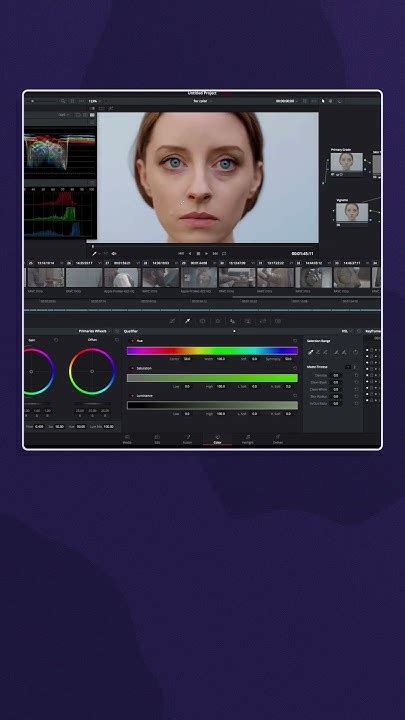Image resolution: width=405 pixels, height=720 pixels.
Task: Select clip thumbnail number 30
Action: coord(237,277)
